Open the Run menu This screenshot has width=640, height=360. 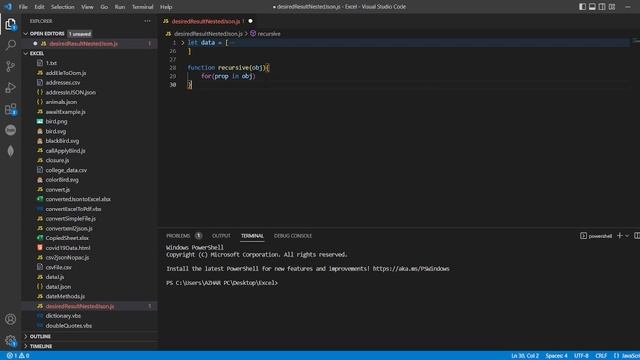120,7
